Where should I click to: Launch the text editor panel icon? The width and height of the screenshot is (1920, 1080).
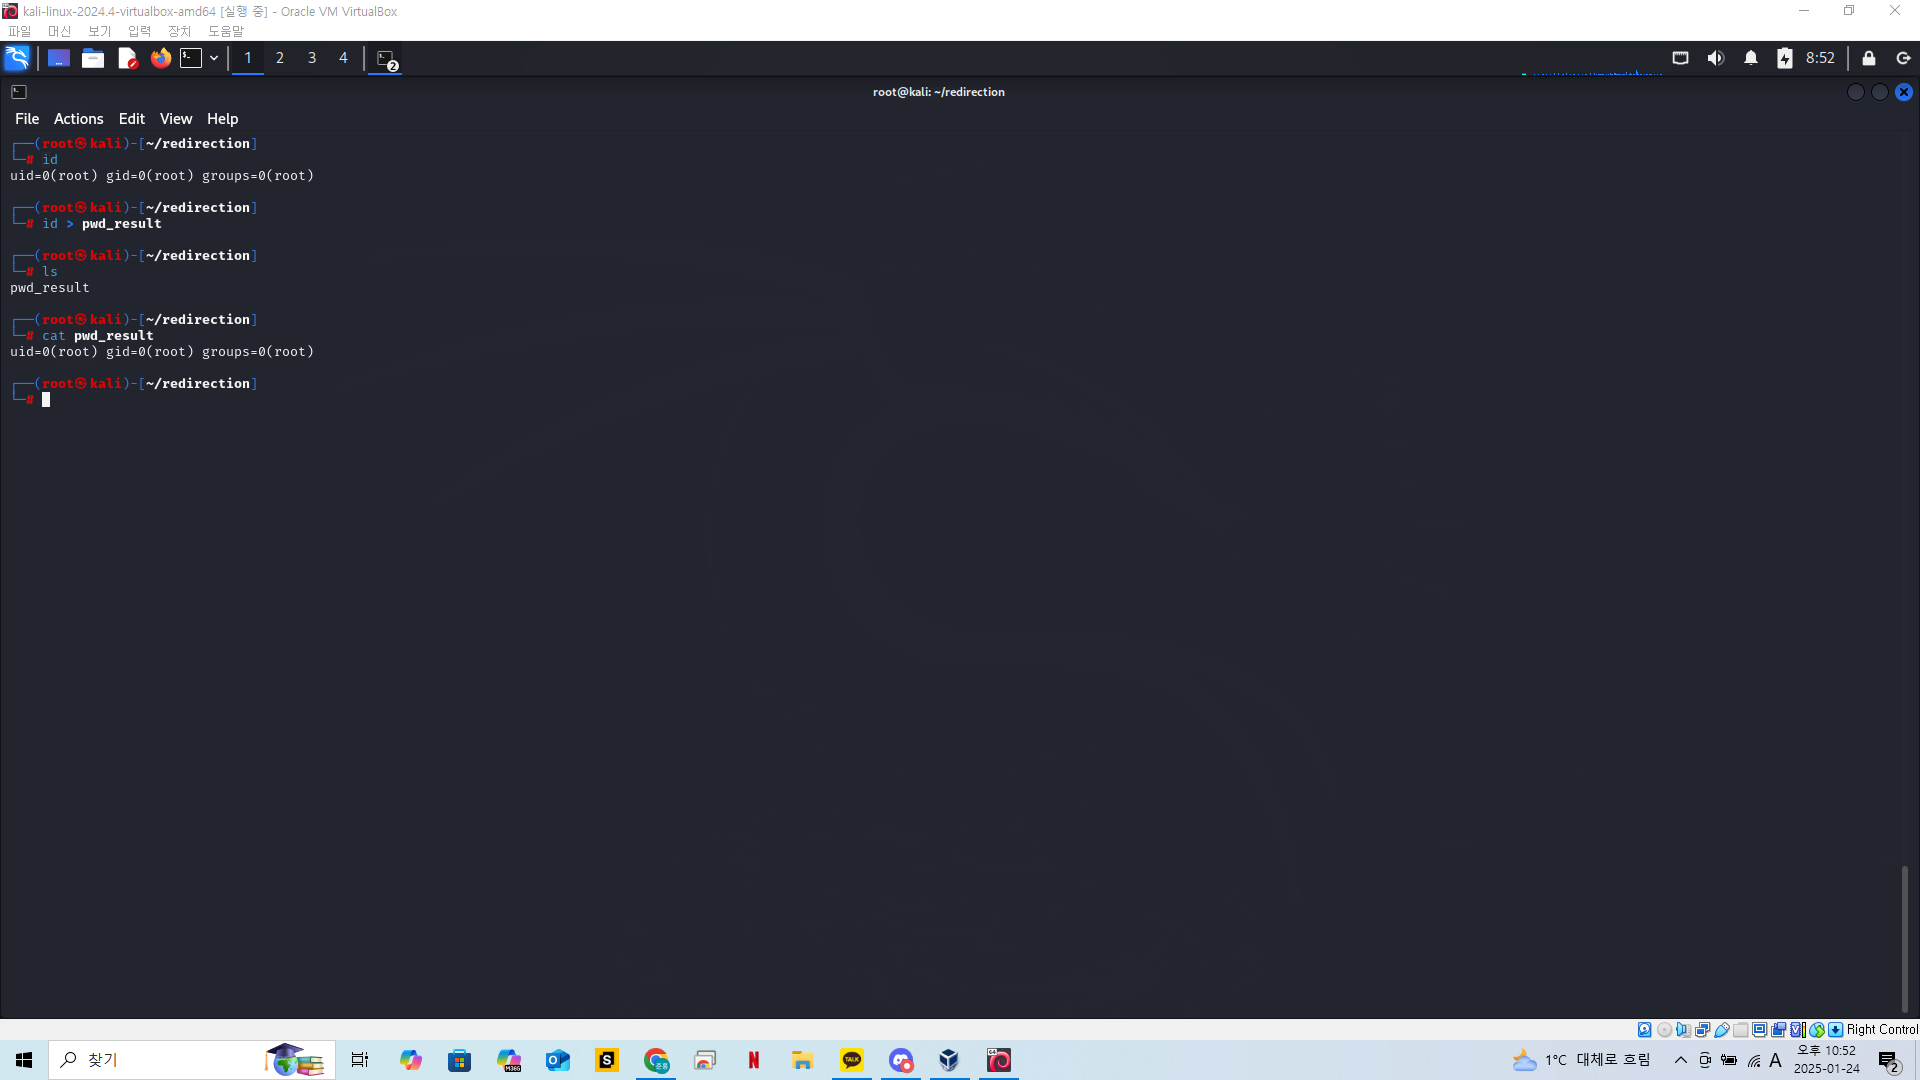pos(127,58)
